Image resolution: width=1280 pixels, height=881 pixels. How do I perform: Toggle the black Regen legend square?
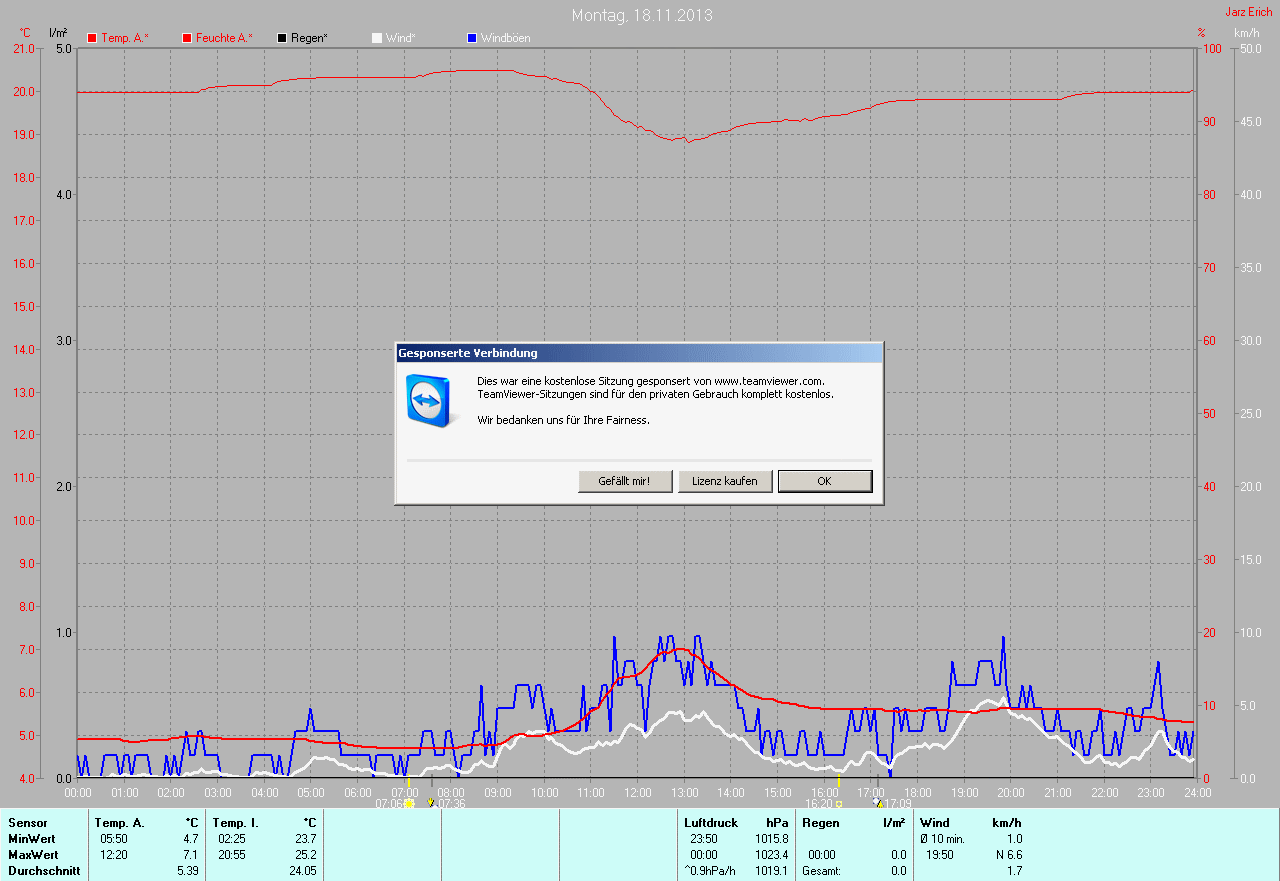point(282,38)
